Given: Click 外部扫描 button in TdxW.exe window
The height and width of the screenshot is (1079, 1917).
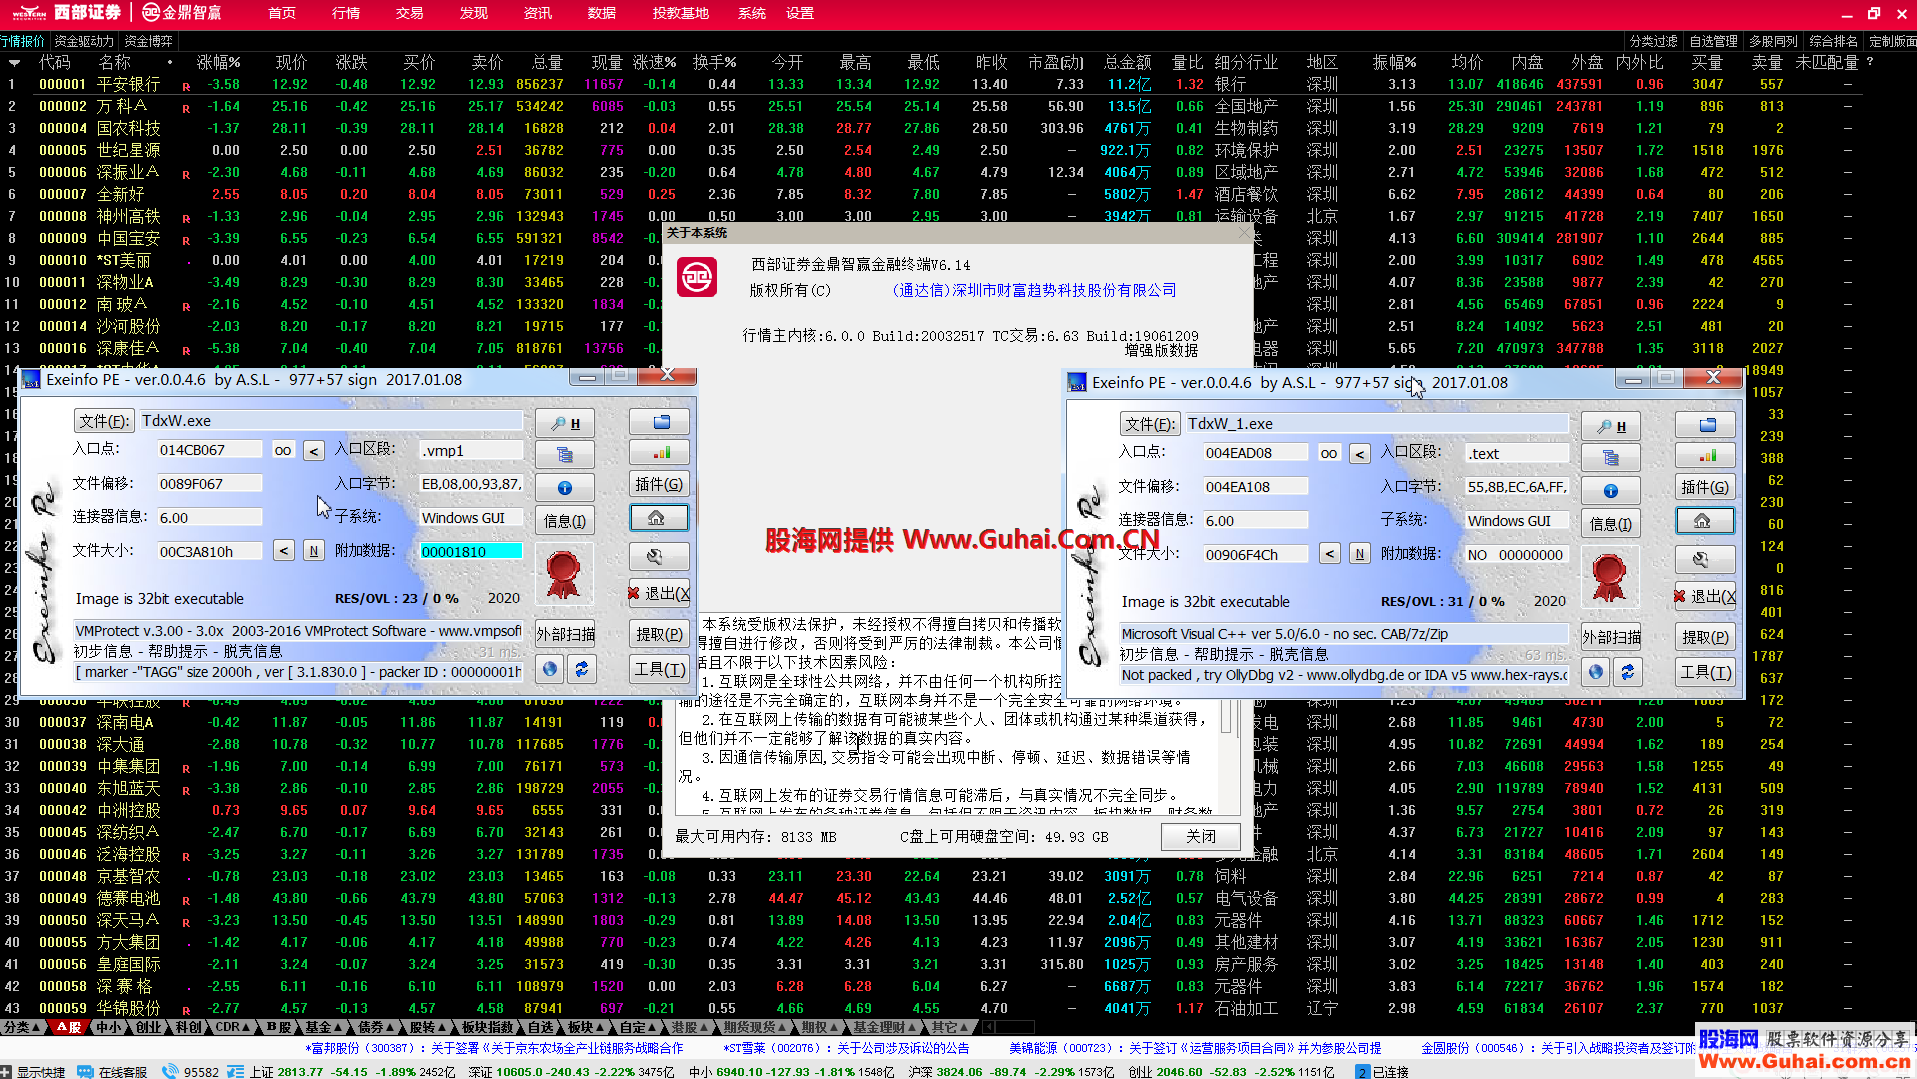Looking at the screenshot, I should 565,634.
